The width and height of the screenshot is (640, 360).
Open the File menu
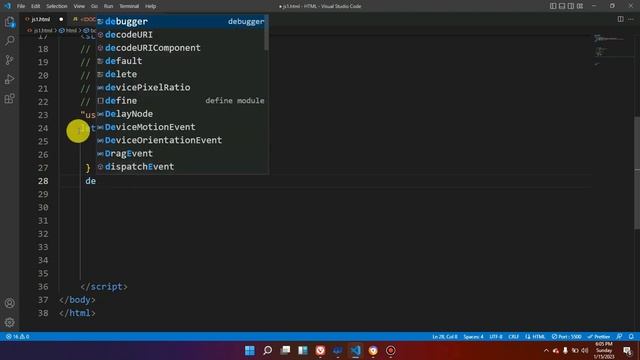click(x=21, y=6)
